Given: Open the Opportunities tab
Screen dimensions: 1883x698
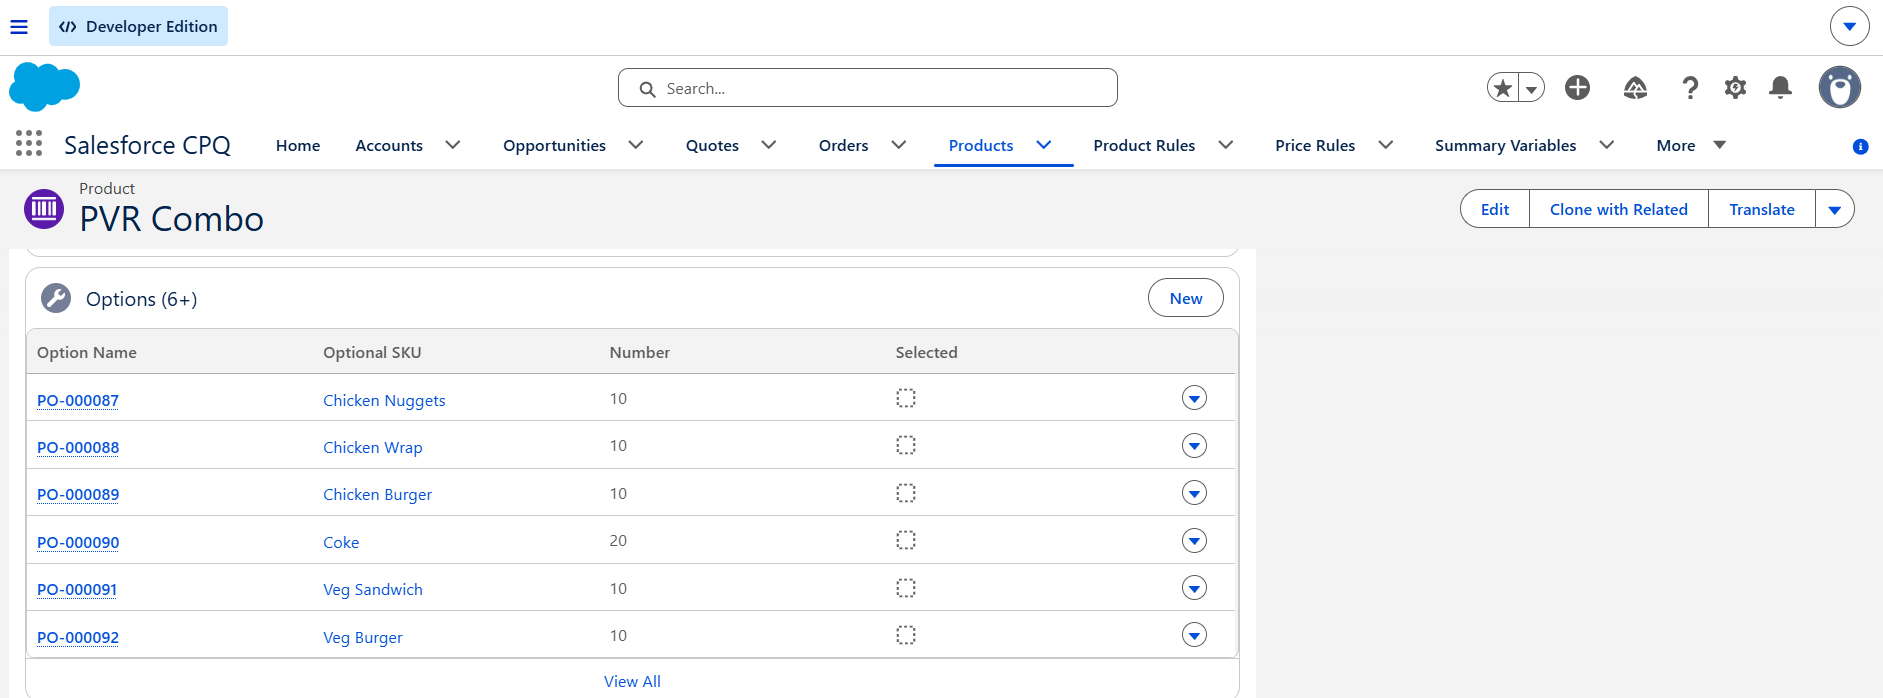Looking at the screenshot, I should point(554,145).
